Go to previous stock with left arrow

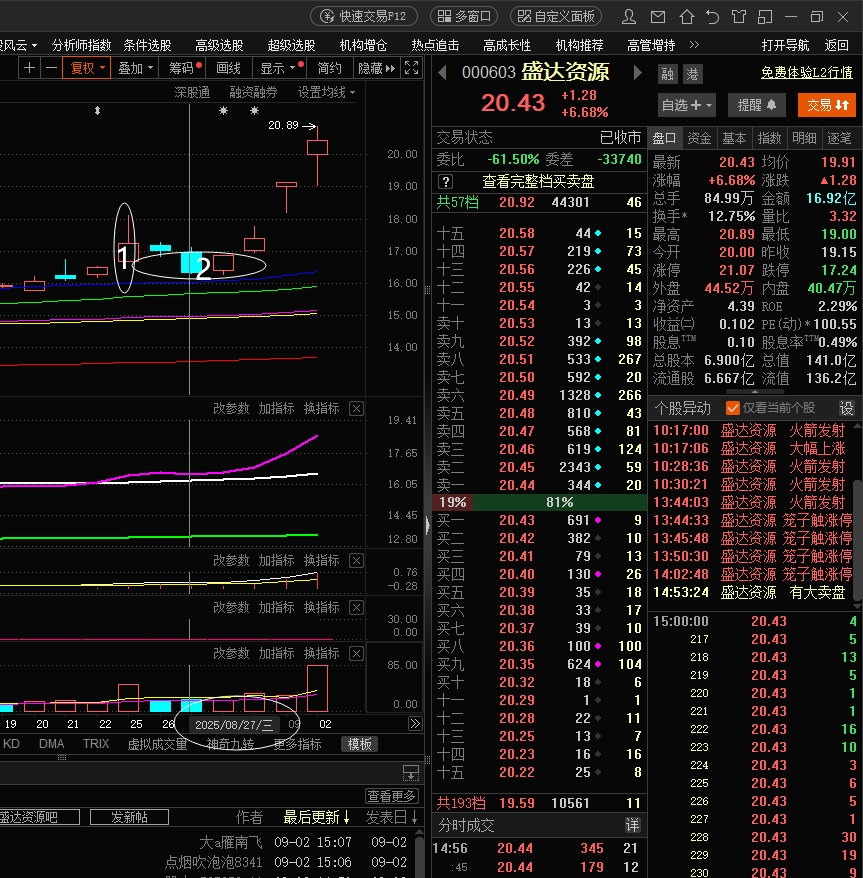(442, 73)
